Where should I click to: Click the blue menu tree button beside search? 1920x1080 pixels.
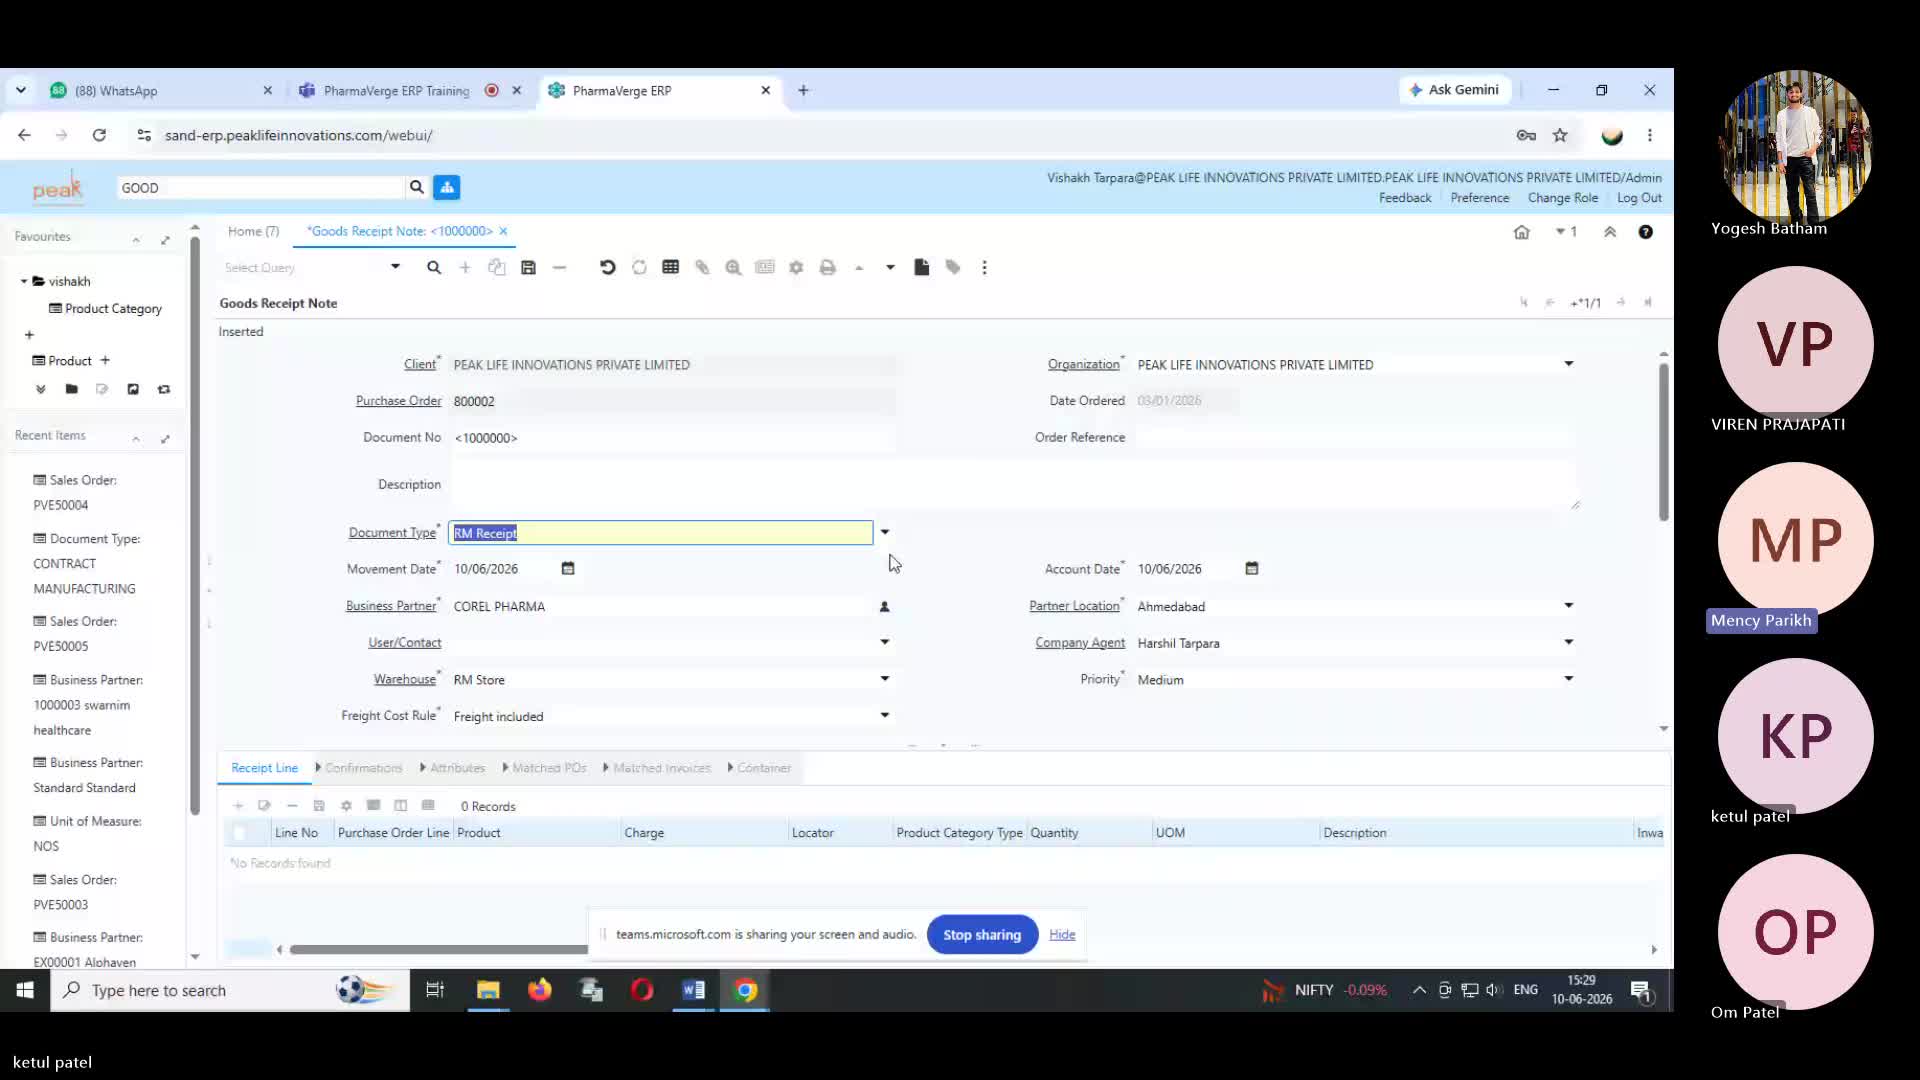447,187
